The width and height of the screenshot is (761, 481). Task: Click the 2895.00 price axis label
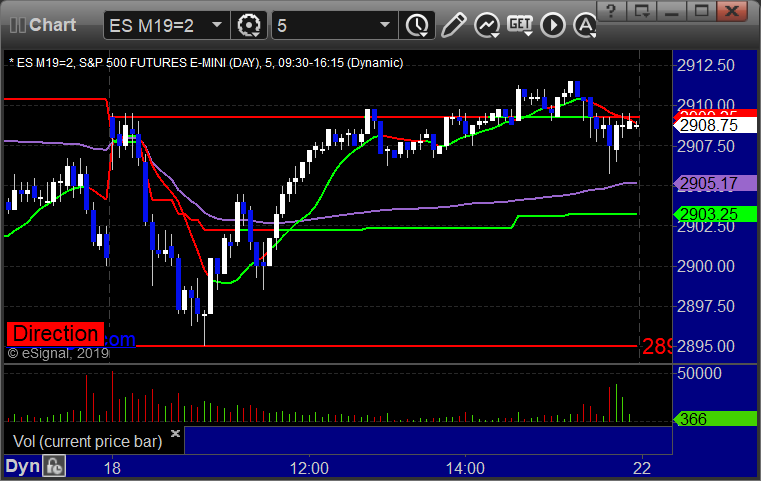[x=706, y=346]
